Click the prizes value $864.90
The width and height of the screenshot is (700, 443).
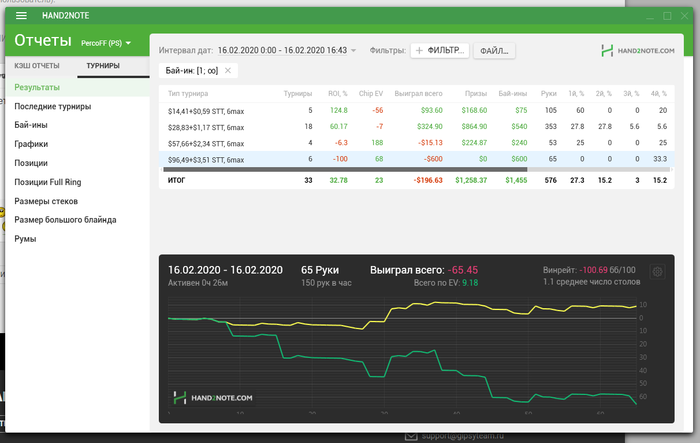pyautogui.click(x=474, y=126)
